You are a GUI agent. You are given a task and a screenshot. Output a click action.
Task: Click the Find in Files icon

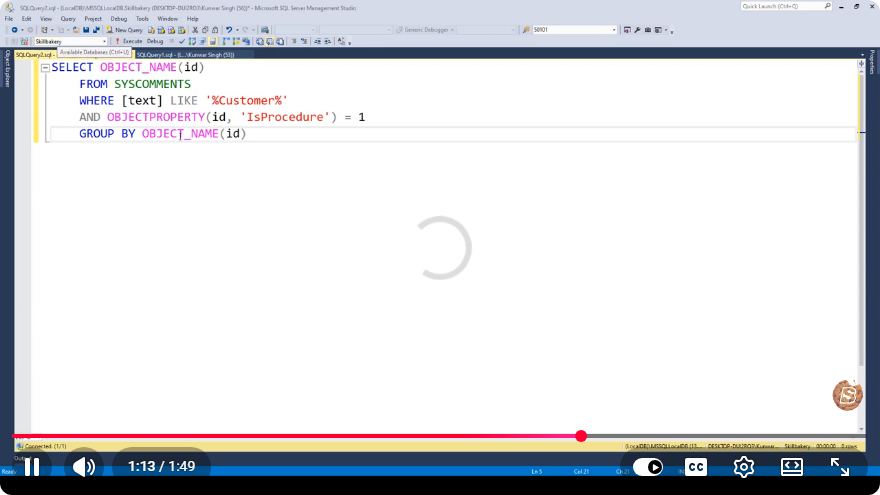pyautogui.click(x=526, y=30)
